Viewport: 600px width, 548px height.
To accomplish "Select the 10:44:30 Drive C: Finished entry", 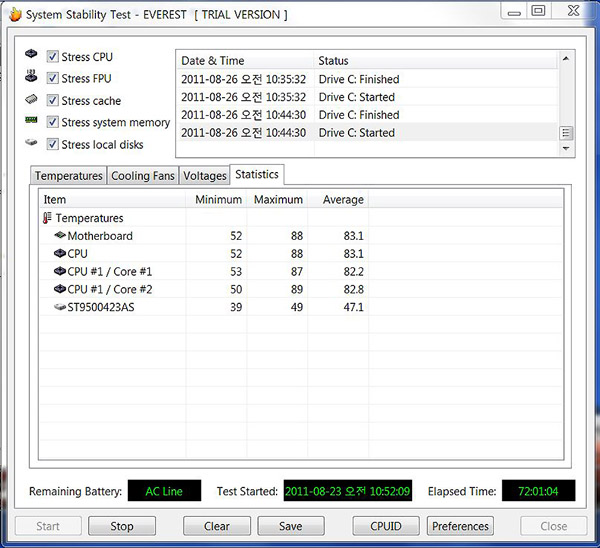I will [367, 115].
